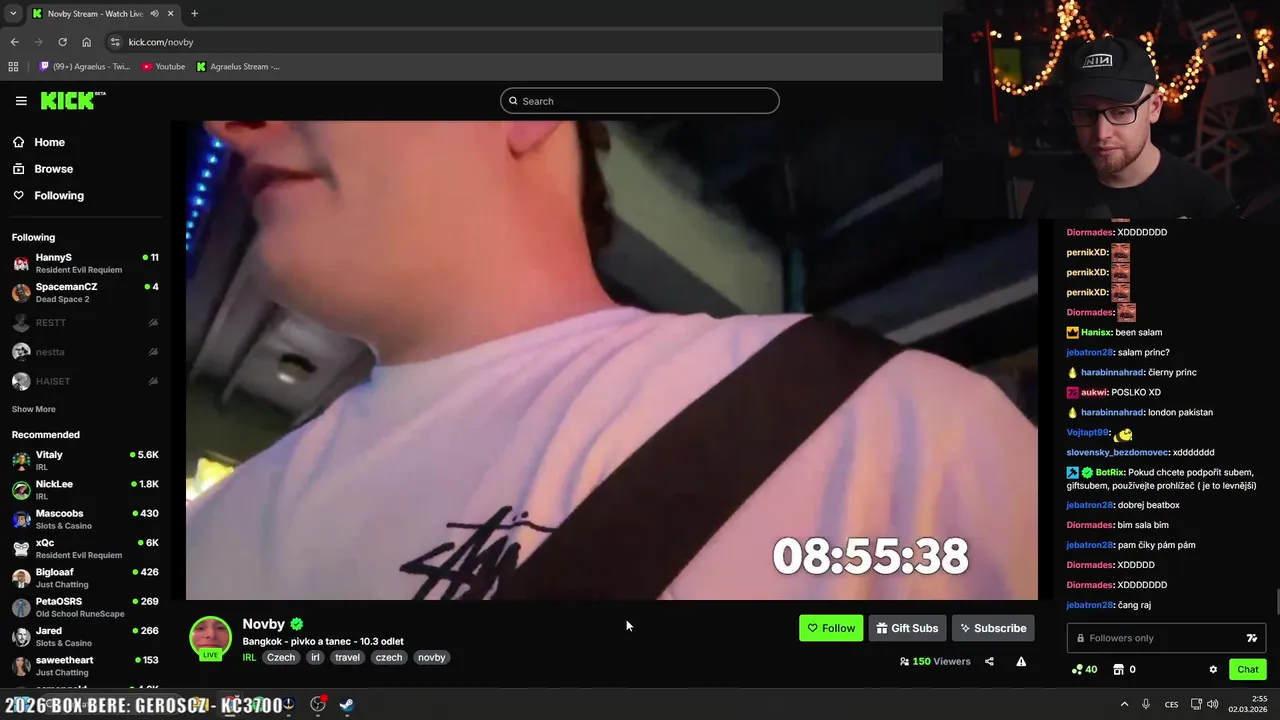Open Agraelus Twitch bookmark

coord(85,67)
